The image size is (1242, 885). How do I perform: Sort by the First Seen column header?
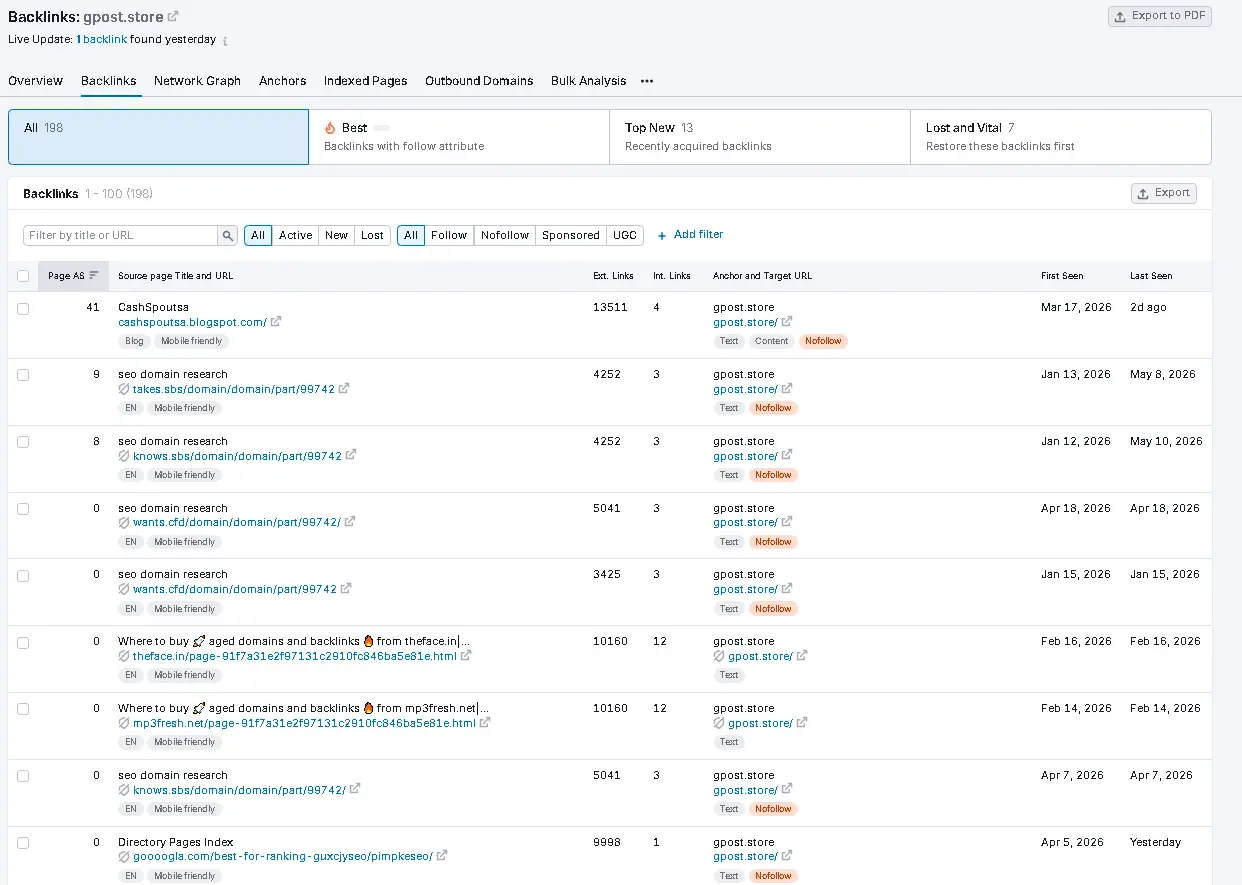pyautogui.click(x=1062, y=276)
